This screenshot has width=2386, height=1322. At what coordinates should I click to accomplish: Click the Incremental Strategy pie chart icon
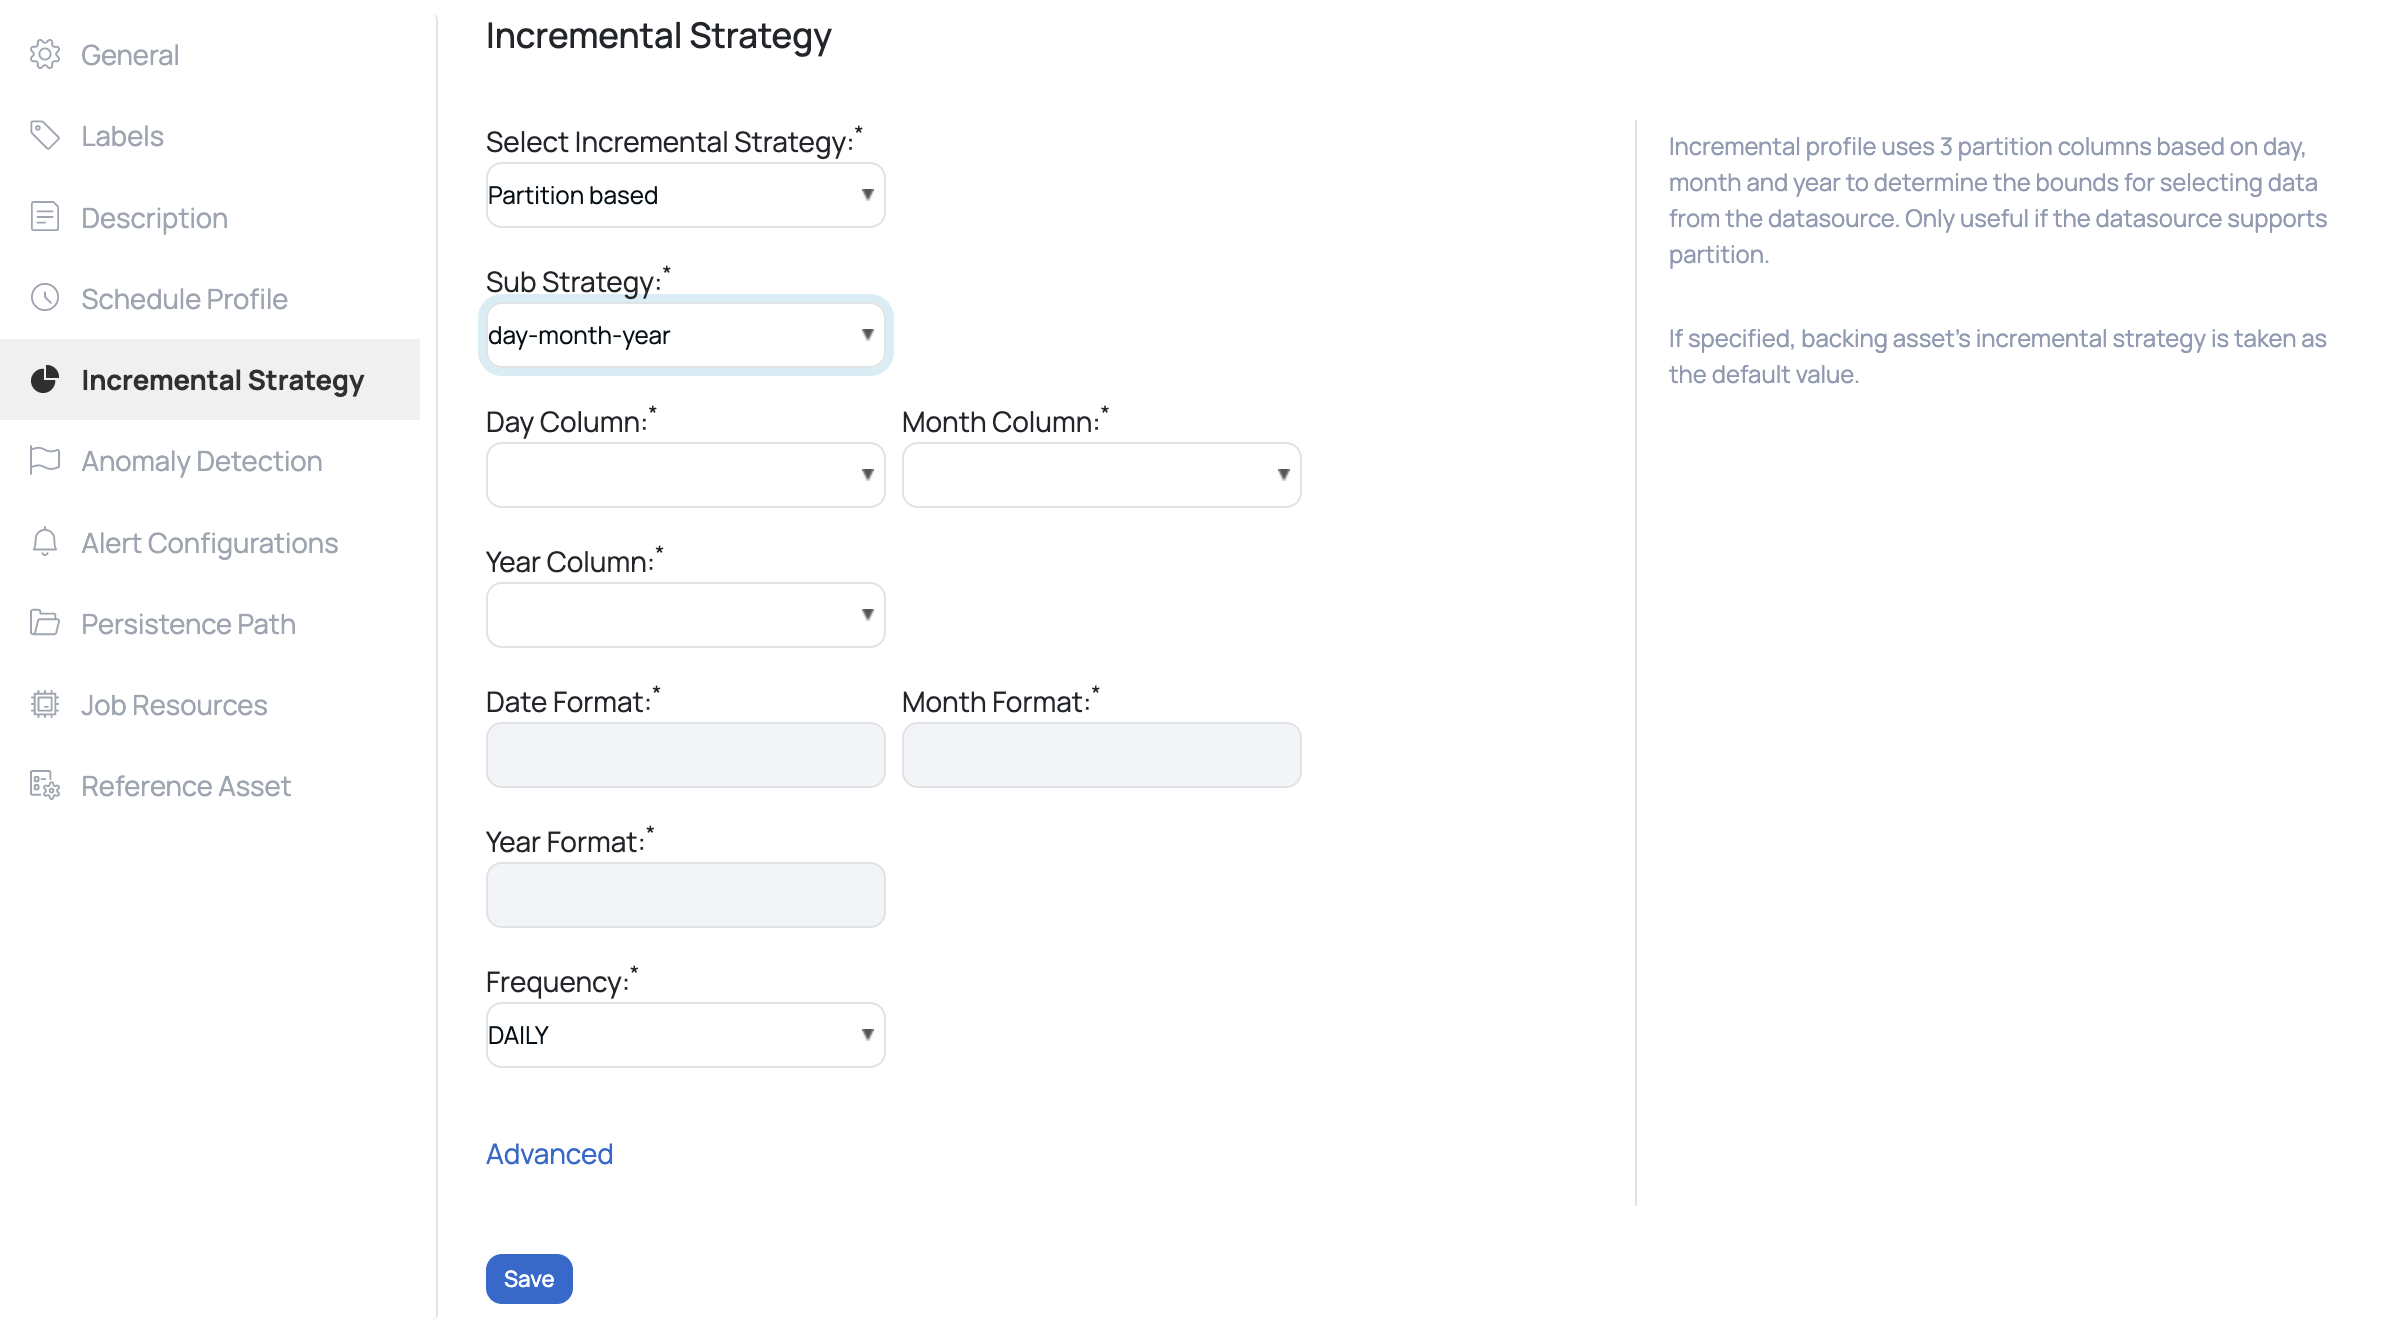(x=45, y=380)
